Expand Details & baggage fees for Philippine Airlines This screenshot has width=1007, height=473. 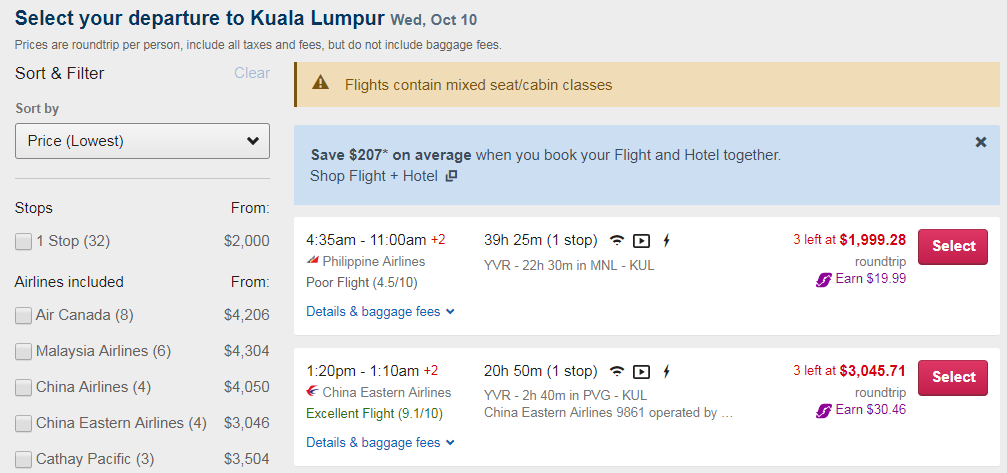(380, 312)
